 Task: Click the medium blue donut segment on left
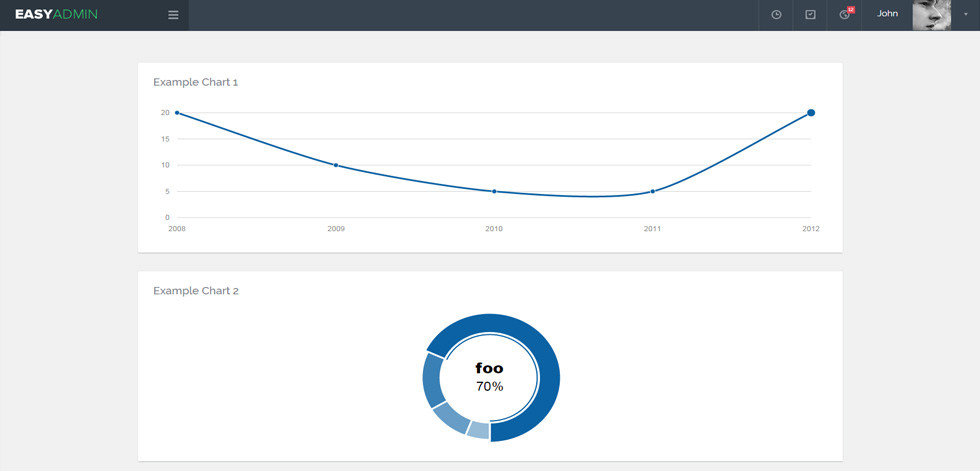432,381
